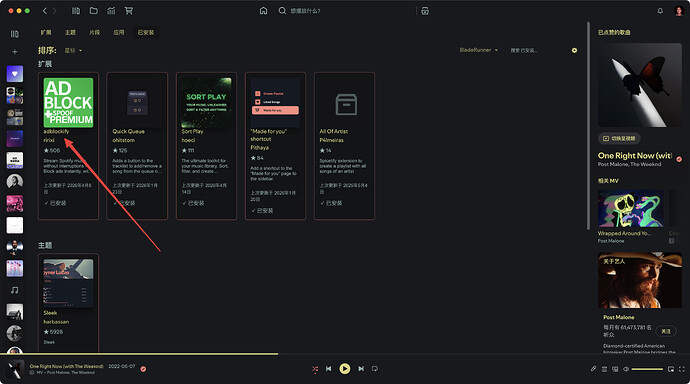
Task: Click the P4lmeiras author link
Action: (x=331, y=140)
